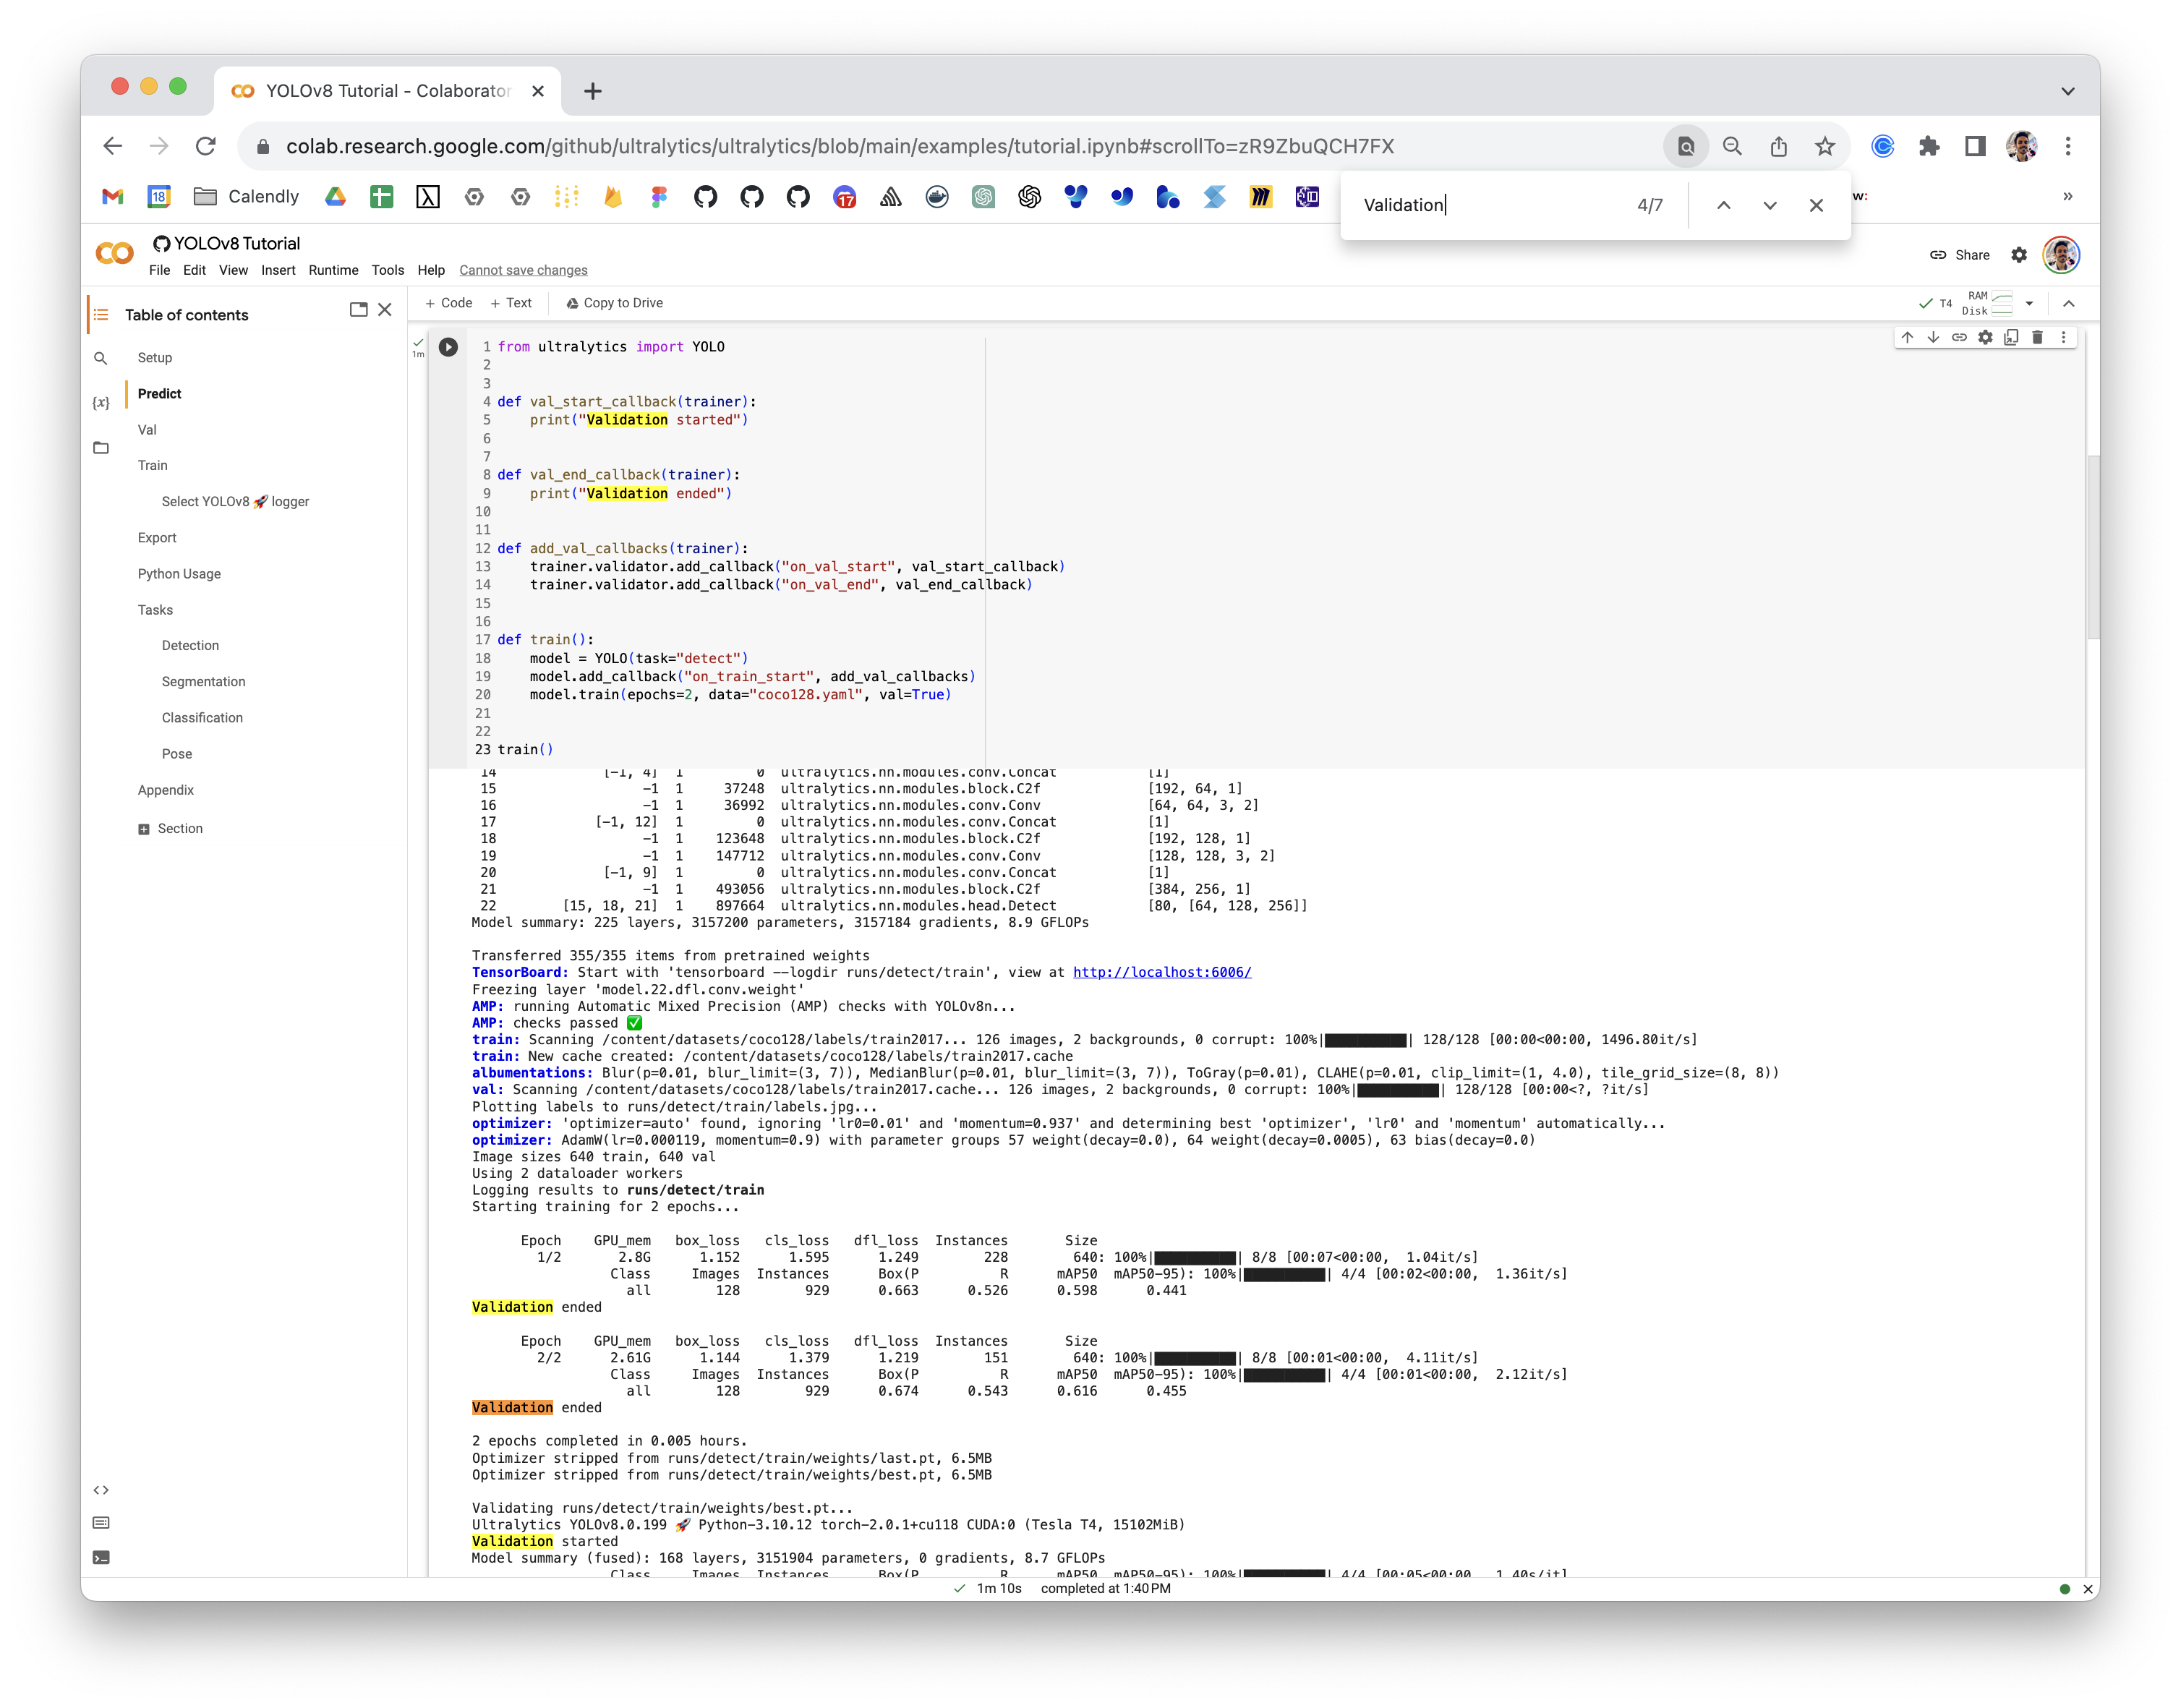Viewport: 2181px width, 1708px height.
Task: Copy link to the current cell
Action: (x=1958, y=337)
